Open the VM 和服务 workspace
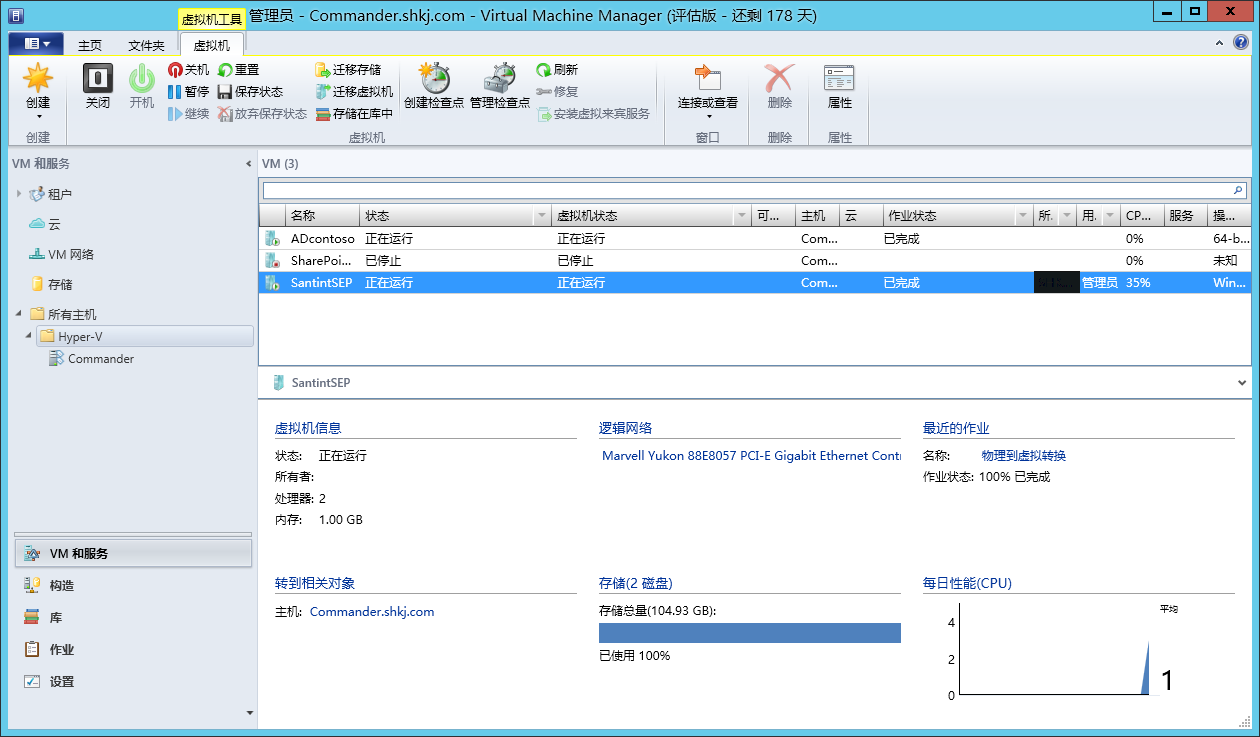 pyautogui.click(x=133, y=553)
